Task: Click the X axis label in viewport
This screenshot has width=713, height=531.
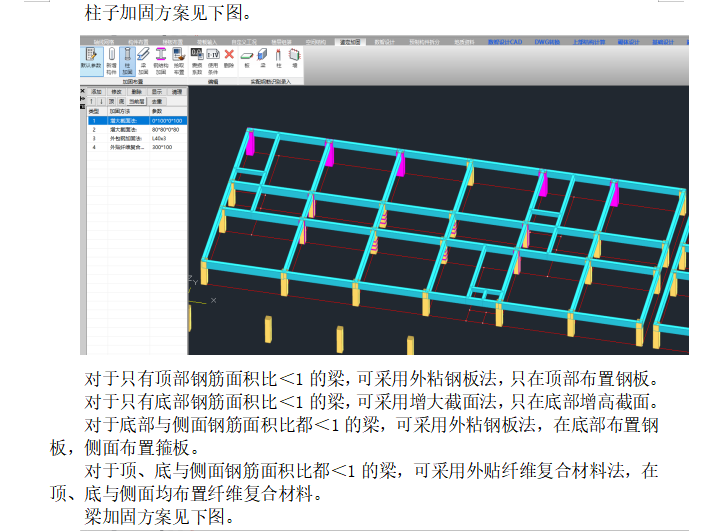Action: click(213, 300)
